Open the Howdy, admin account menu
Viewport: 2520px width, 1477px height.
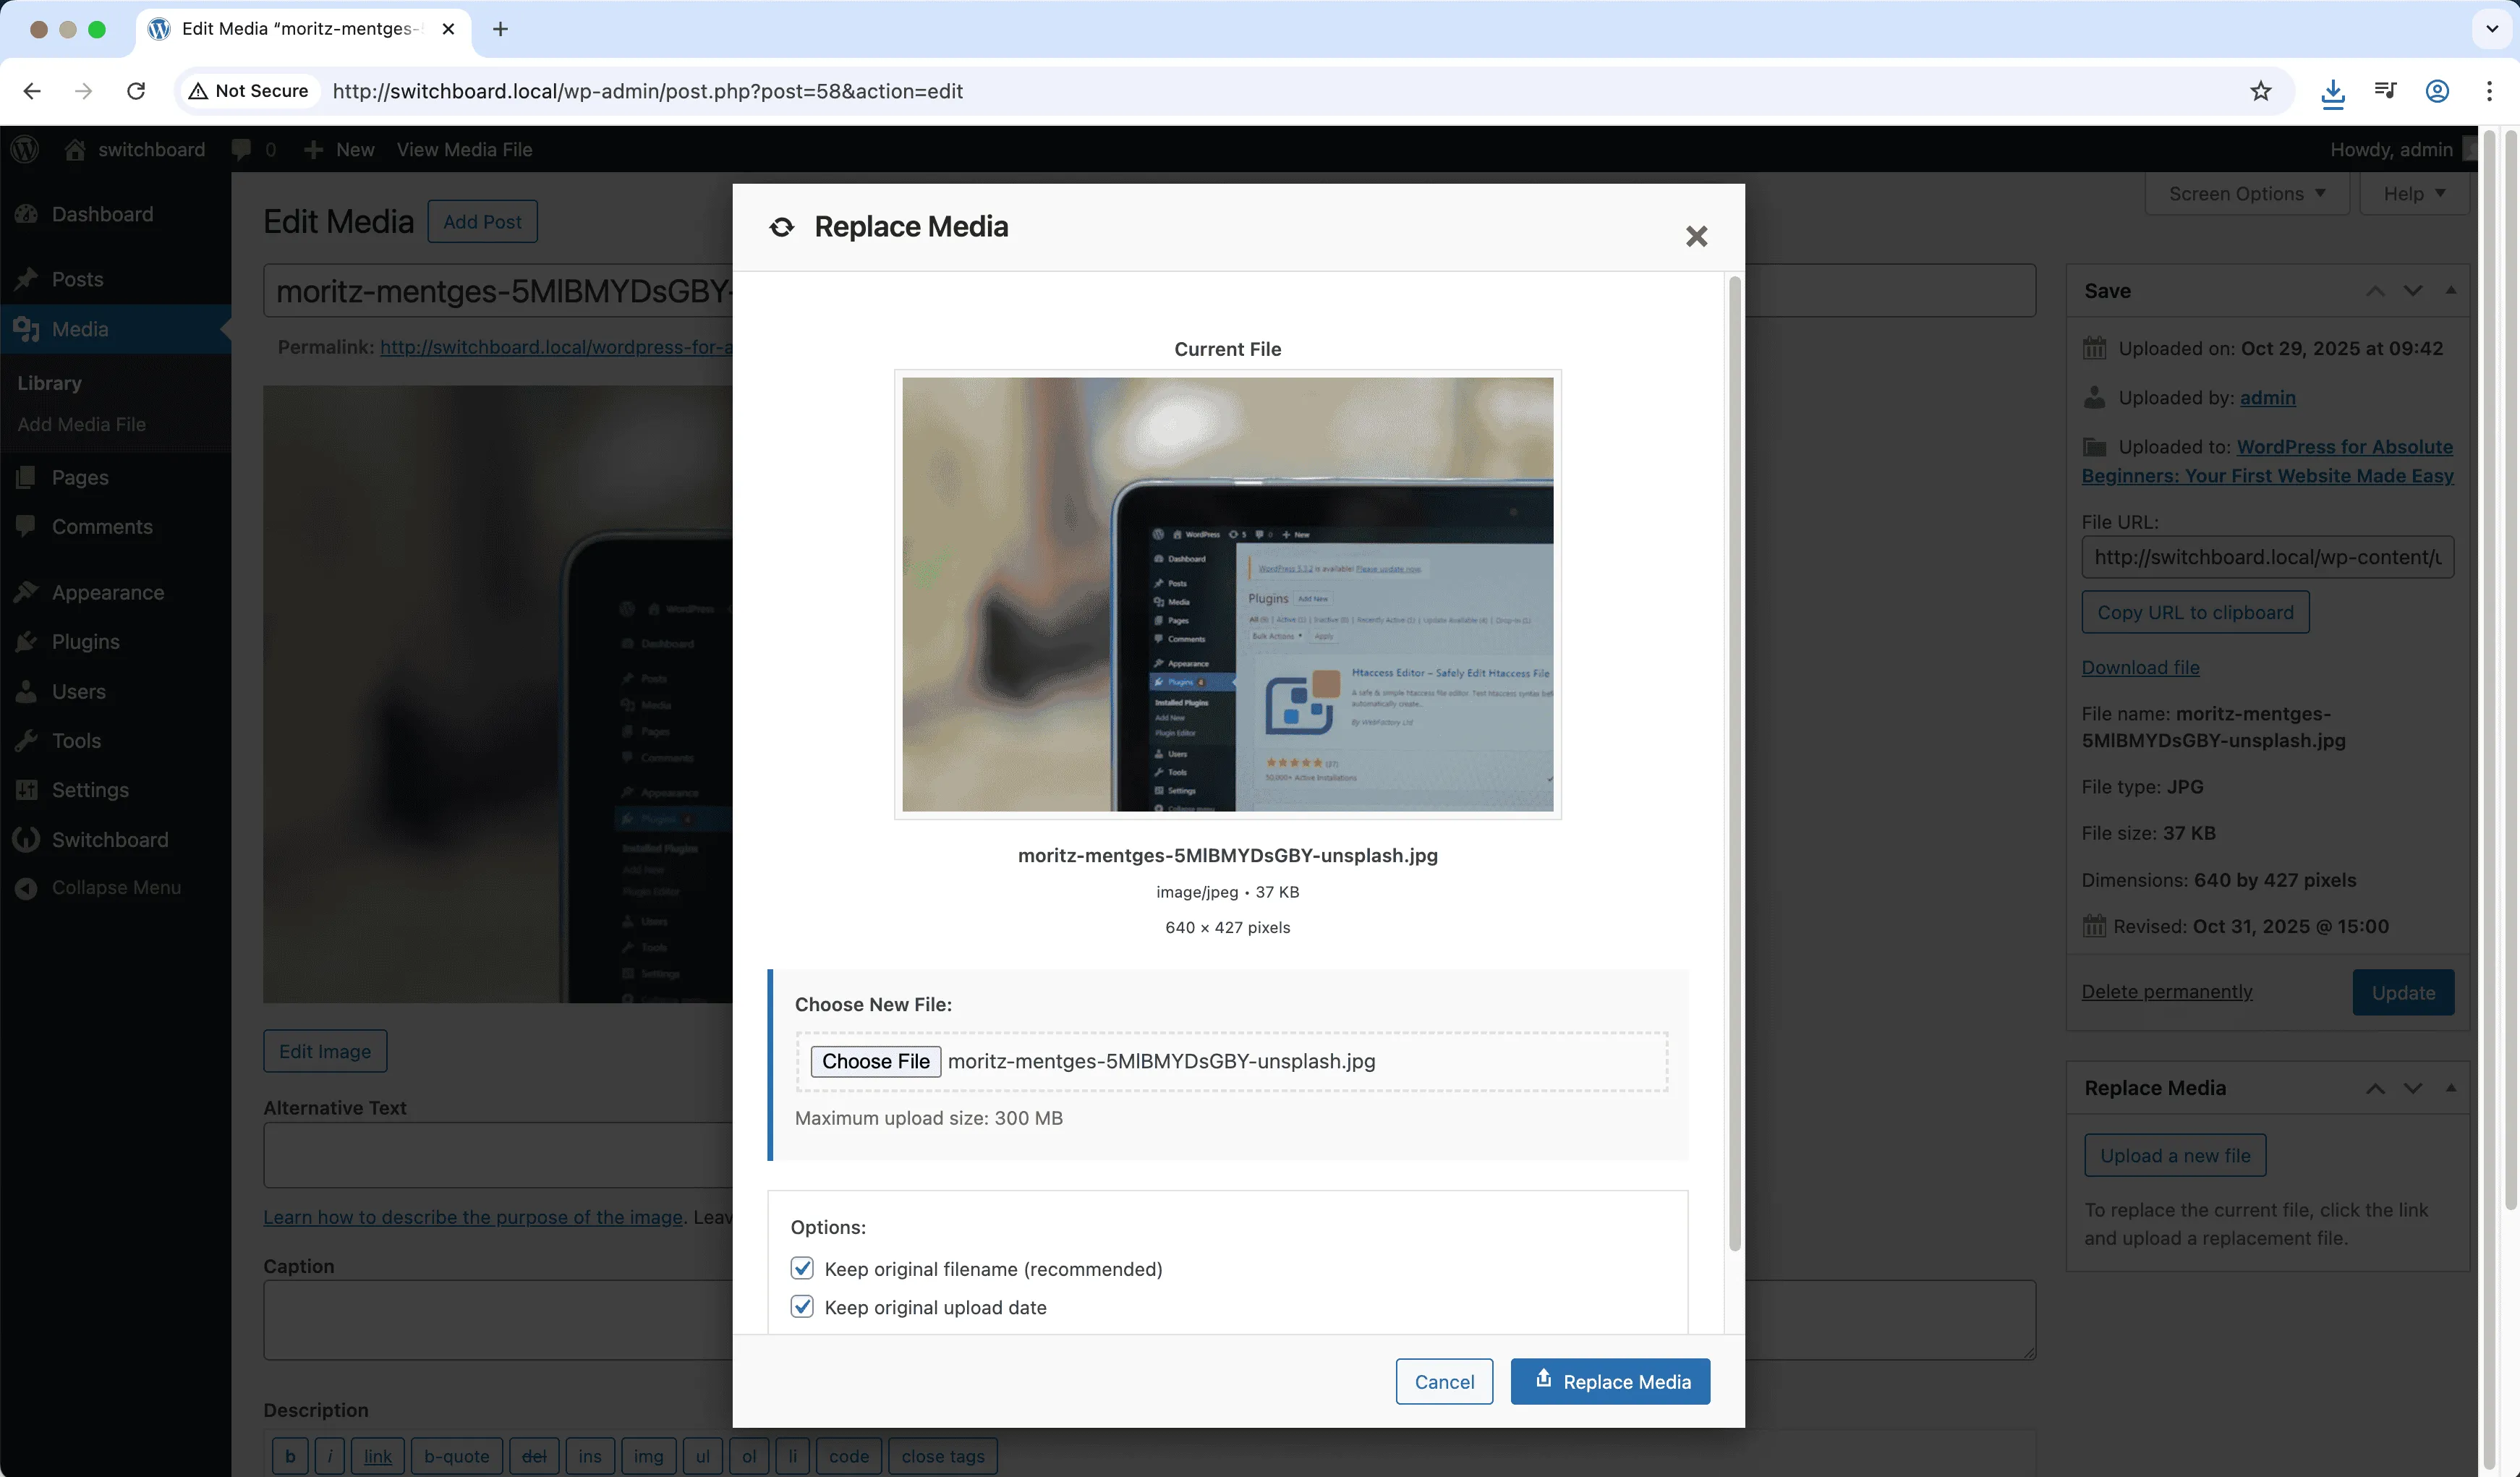click(x=2392, y=149)
